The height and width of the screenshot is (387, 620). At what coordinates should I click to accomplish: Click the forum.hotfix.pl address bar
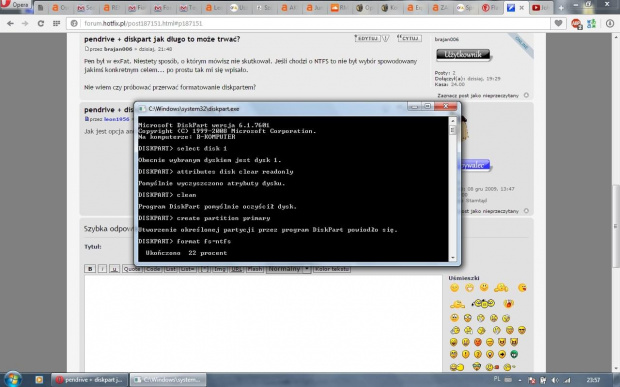pyautogui.click(x=308, y=23)
